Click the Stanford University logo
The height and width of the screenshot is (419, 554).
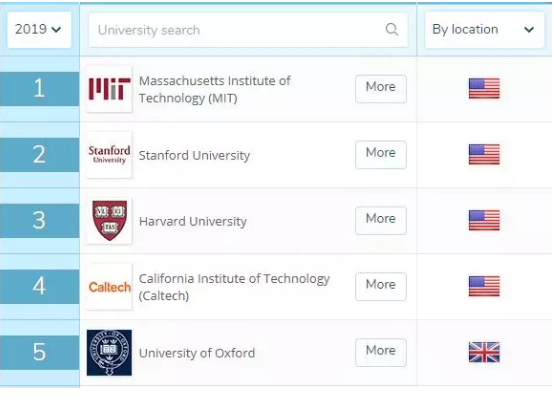pos(109,155)
